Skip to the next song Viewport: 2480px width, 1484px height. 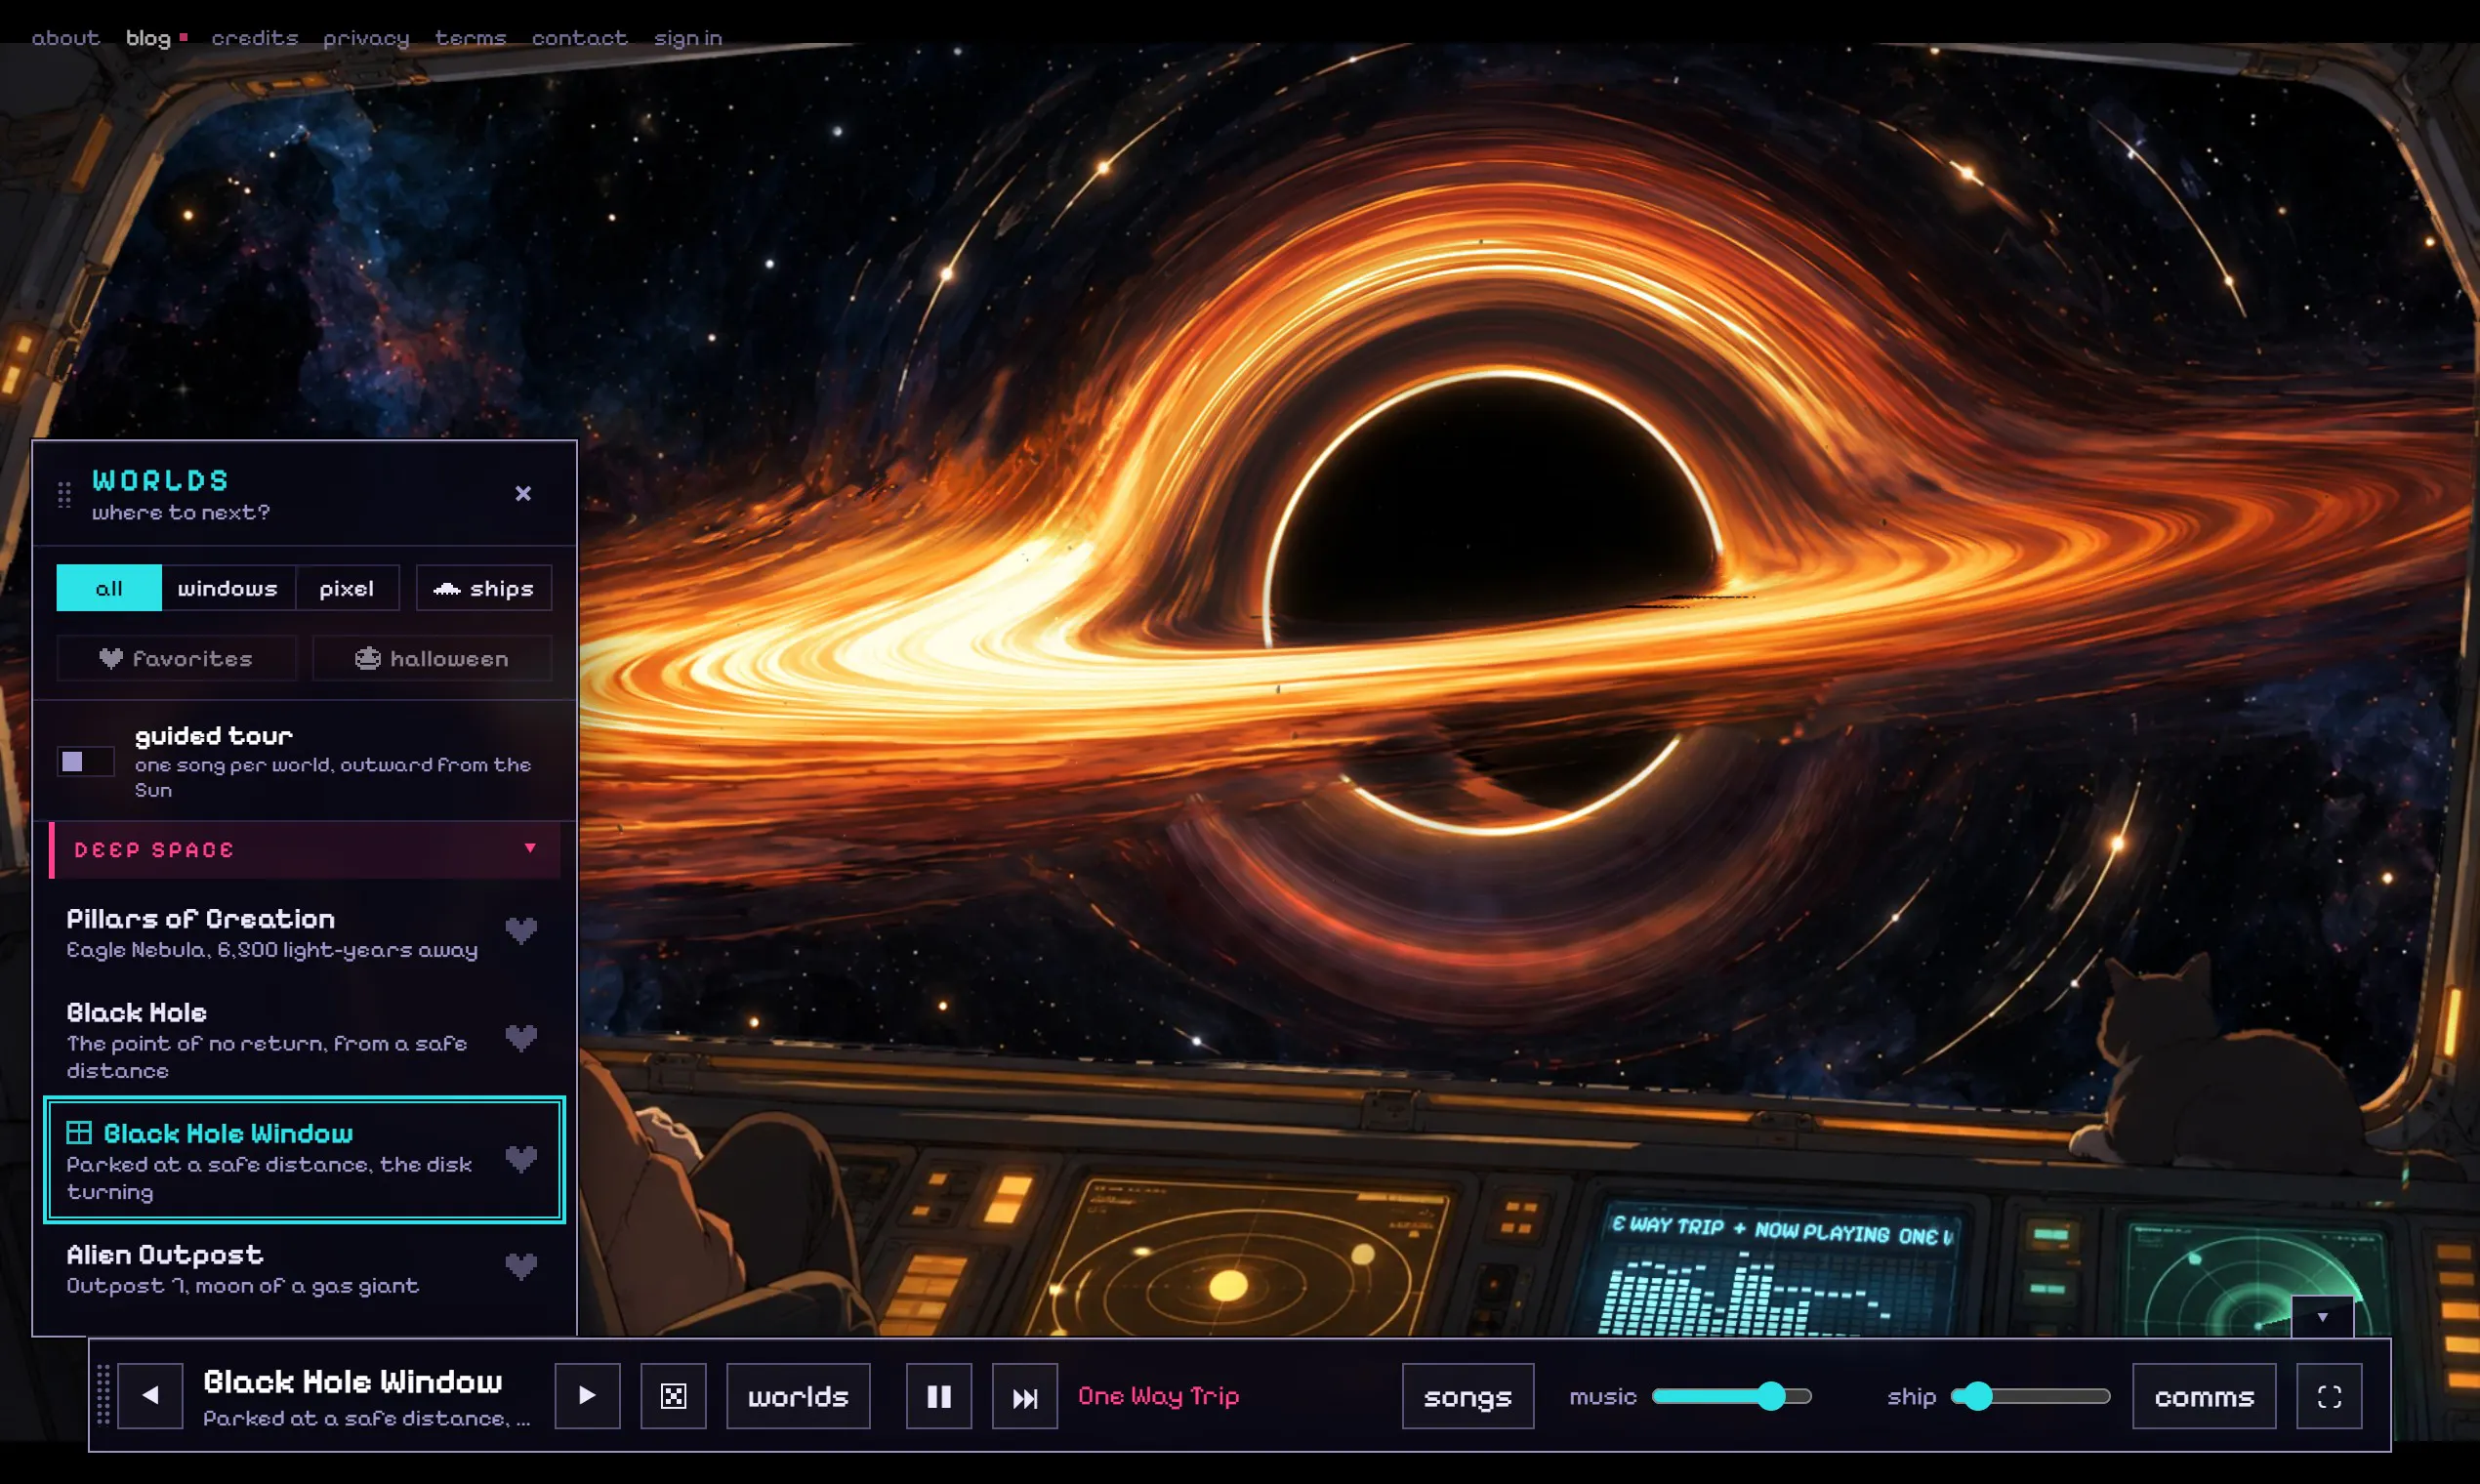point(1024,1396)
